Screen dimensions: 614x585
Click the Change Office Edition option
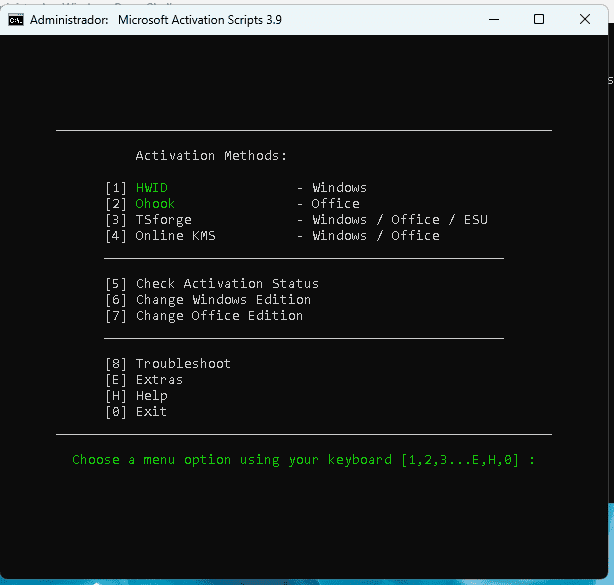(218, 316)
